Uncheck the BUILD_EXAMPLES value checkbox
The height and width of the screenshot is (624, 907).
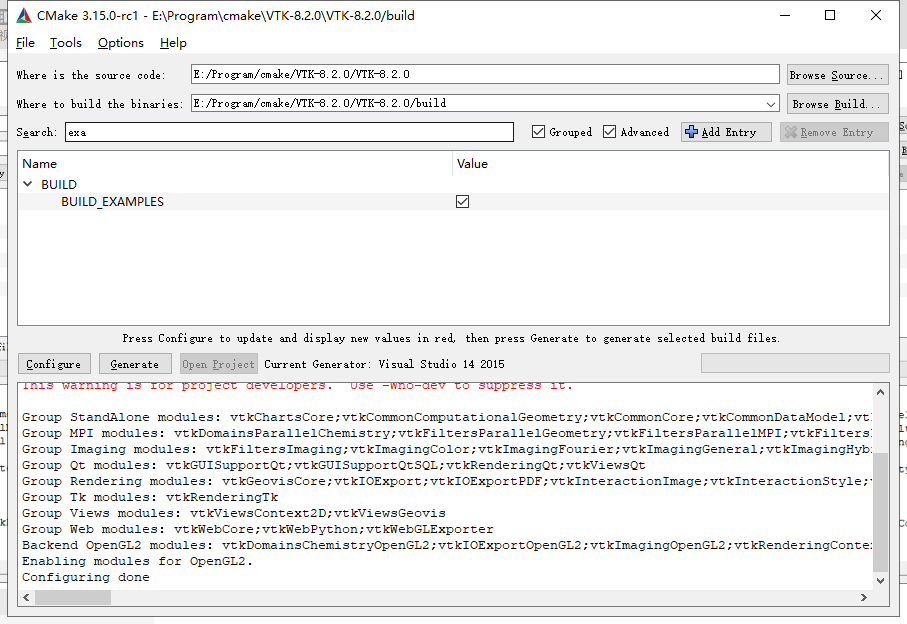[462, 201]
